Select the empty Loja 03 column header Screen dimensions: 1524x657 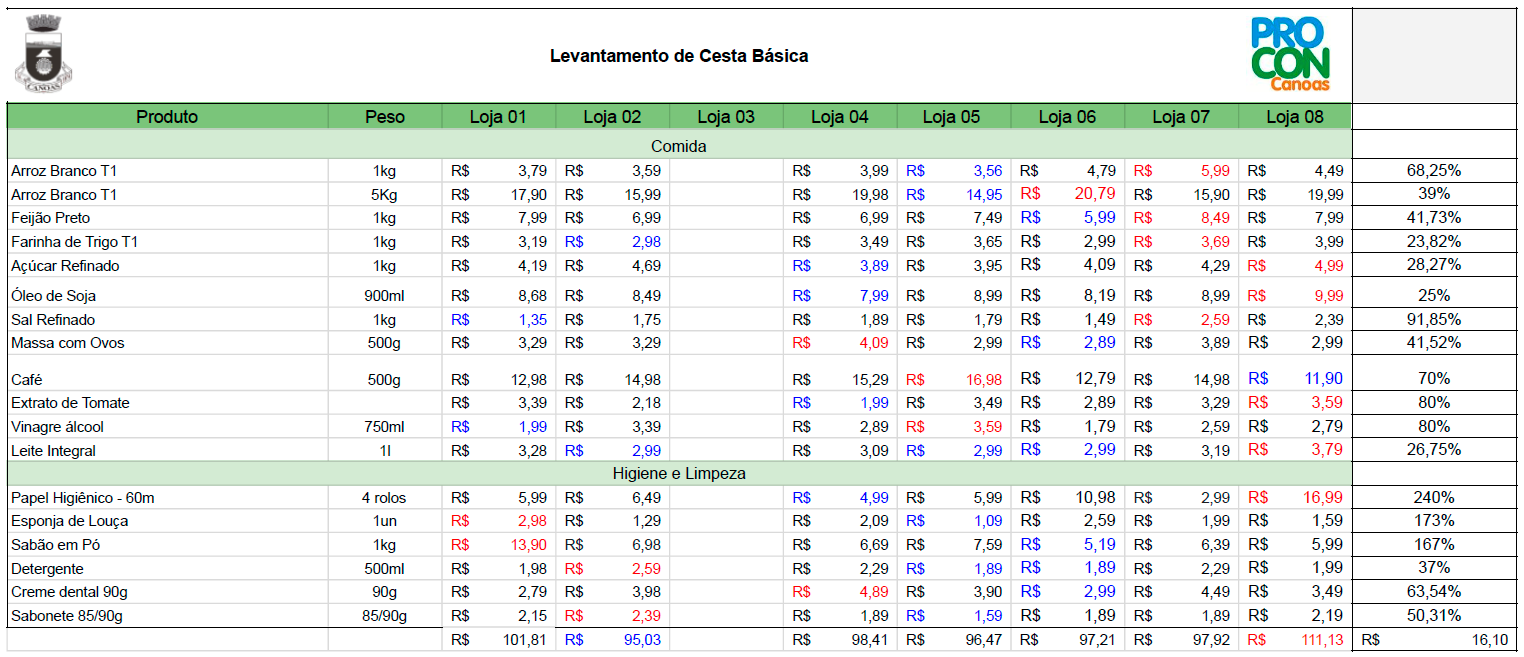coord(726,117)
